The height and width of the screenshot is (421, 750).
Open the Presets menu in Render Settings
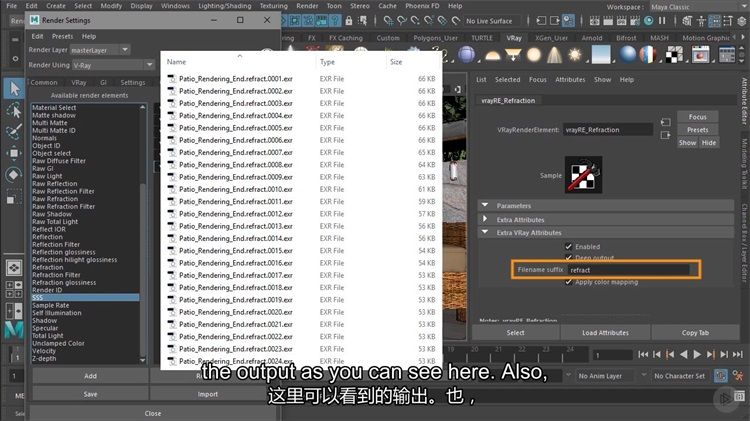63,36
